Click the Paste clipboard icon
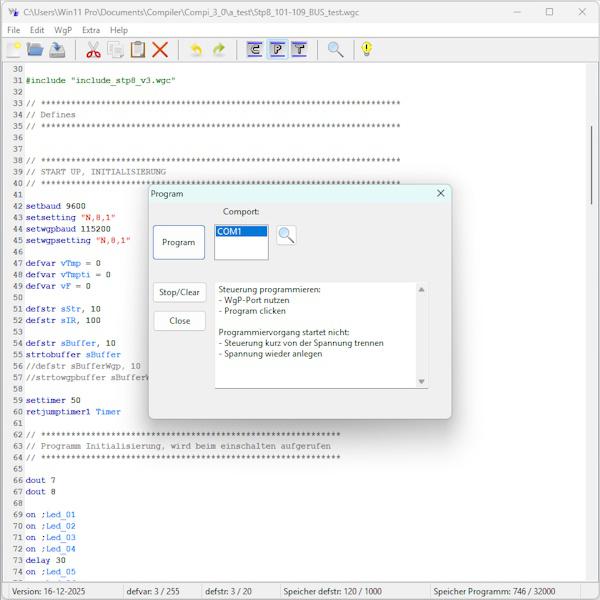The width and height of the screenshot is (600, 600). 138,49
